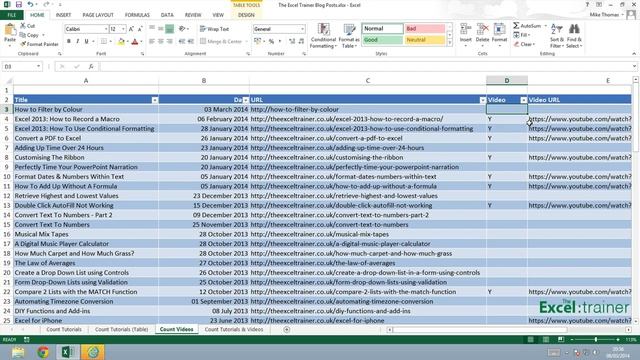Open the DATA ribbon tab
The width and height of the screenshot is (640, 360).
(x=167, y=15)
